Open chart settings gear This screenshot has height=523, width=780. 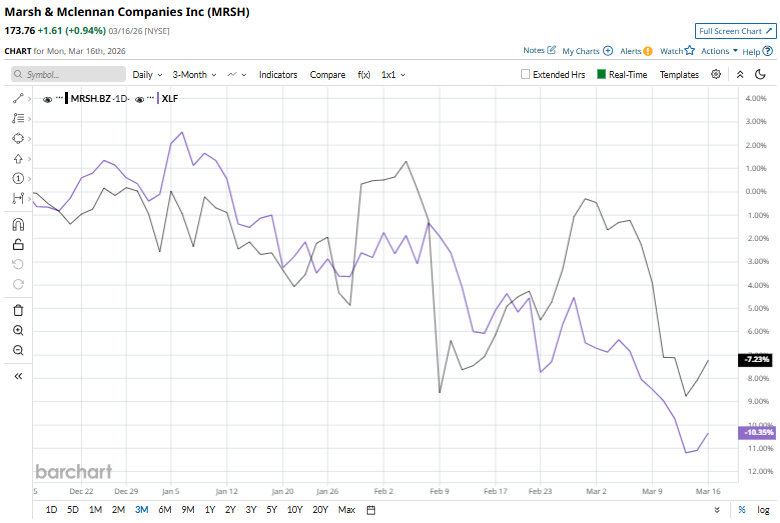[716, 74]
